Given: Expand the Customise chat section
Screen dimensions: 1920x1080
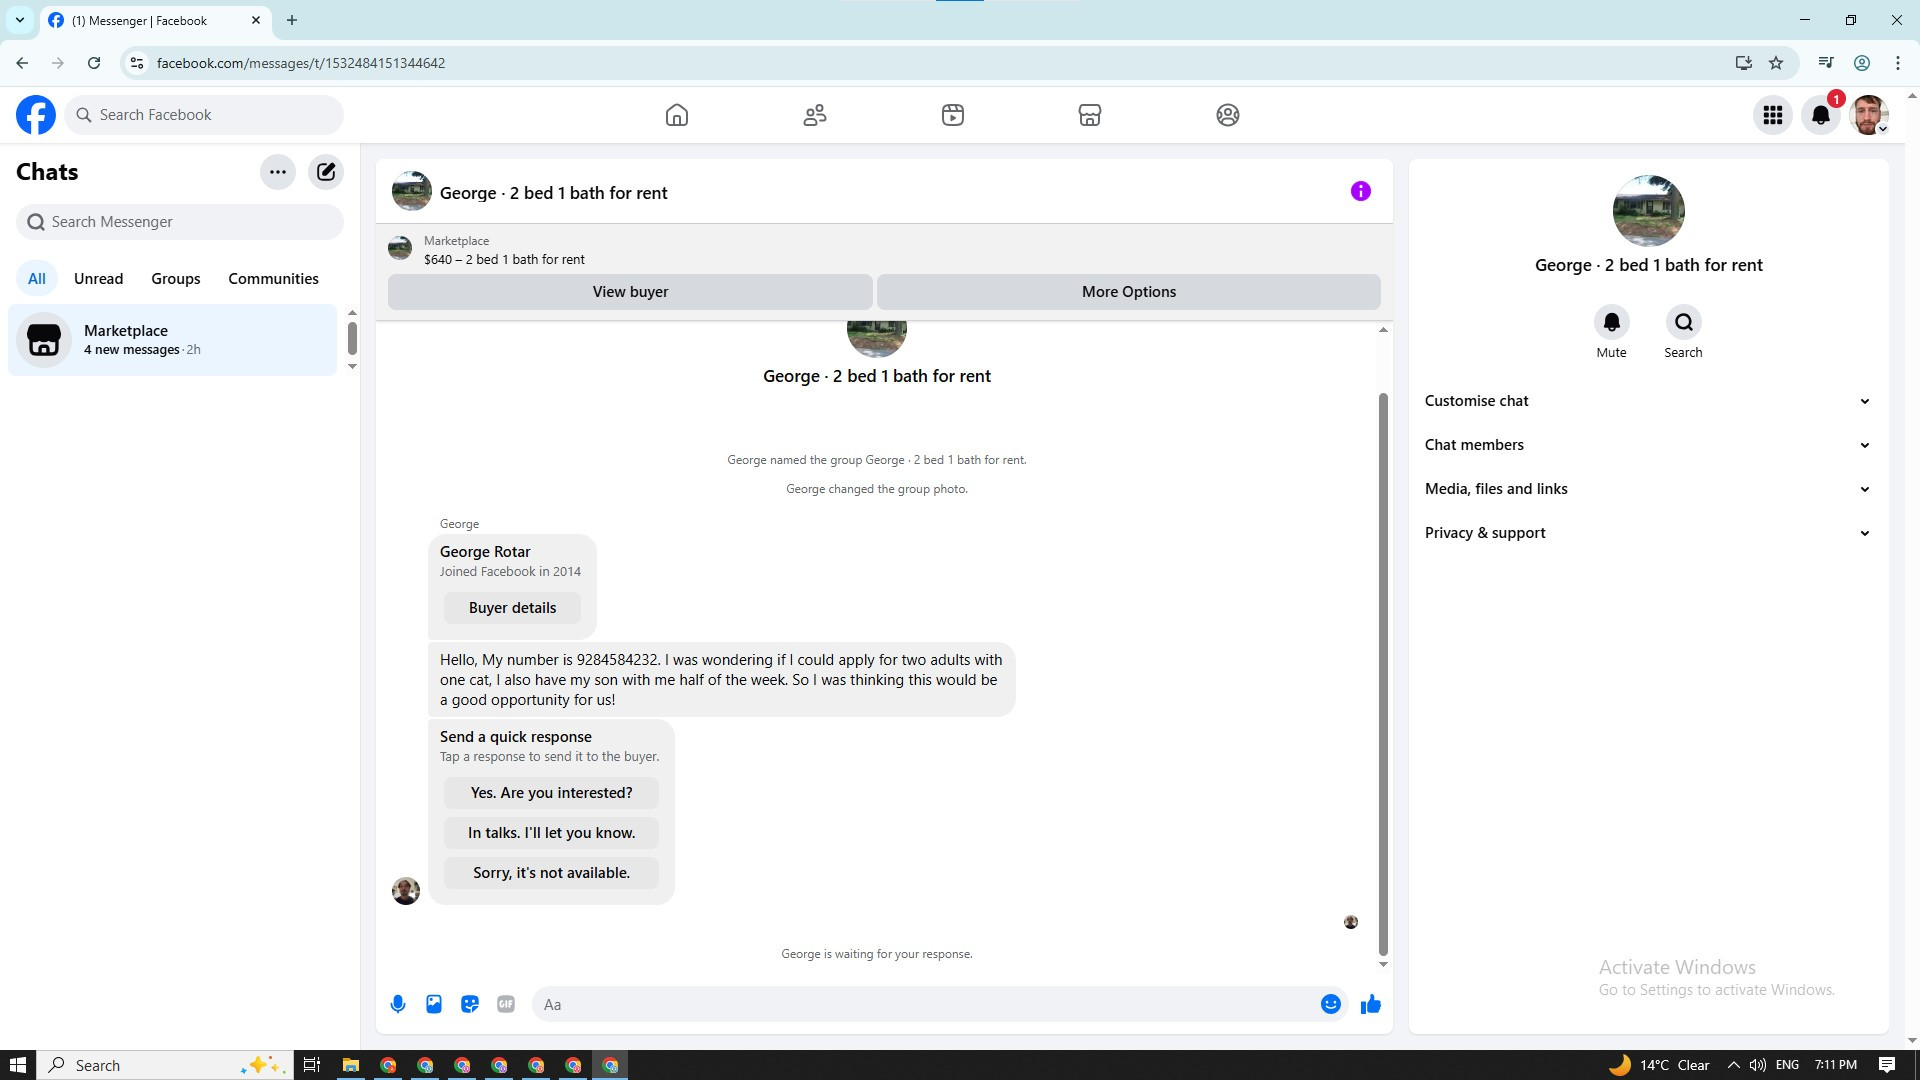Looking at the screenshot, I should click(x=1647, y=401).
